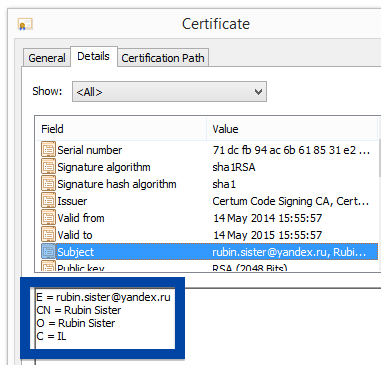
Task: Click the Value column header
Action: coord(292,129)
